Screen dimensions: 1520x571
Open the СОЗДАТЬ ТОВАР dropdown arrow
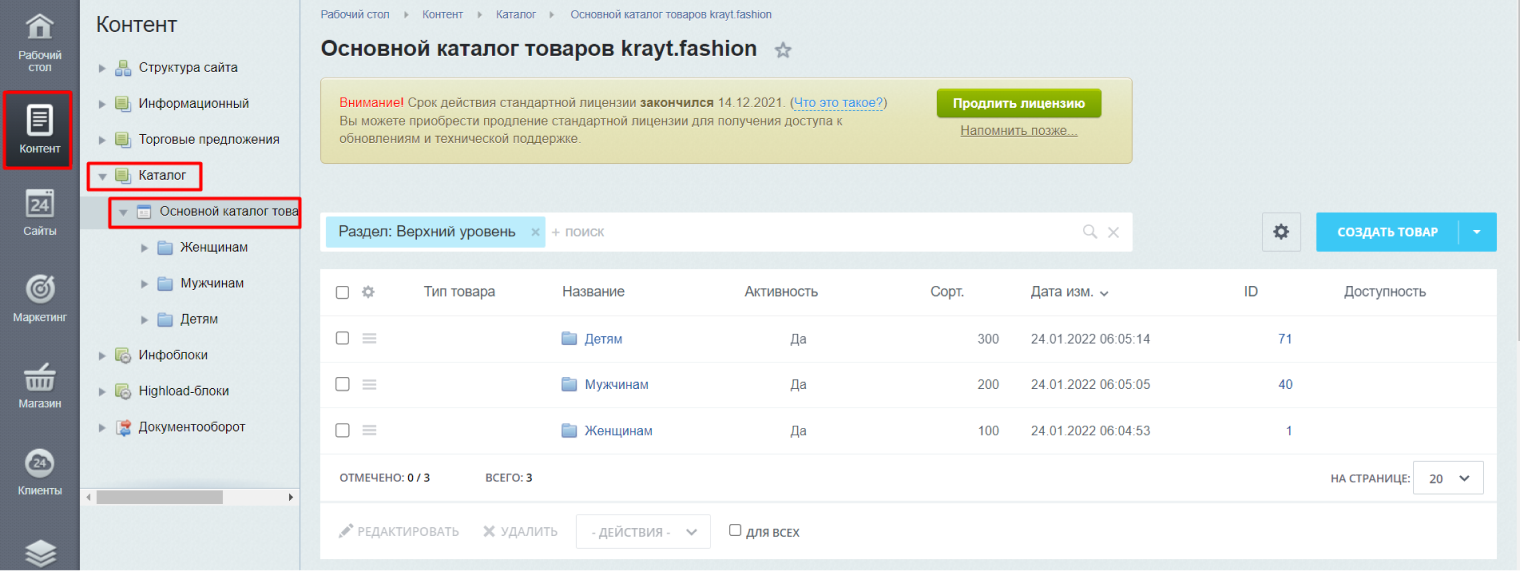pos(1478,232)
